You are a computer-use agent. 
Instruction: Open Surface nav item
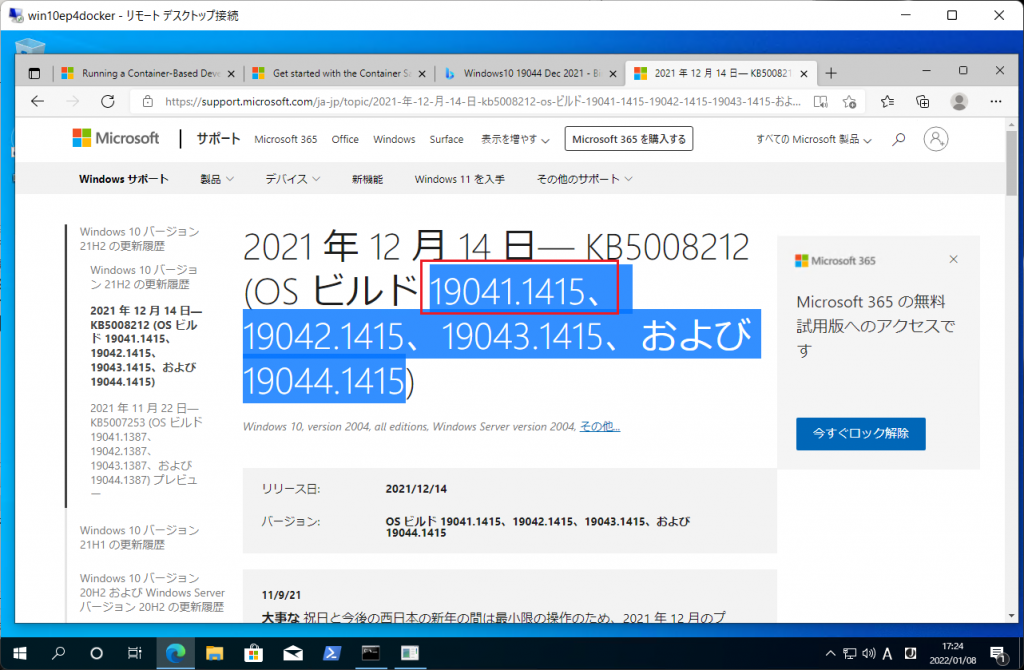pyautogui.click(x=446, y=139)
